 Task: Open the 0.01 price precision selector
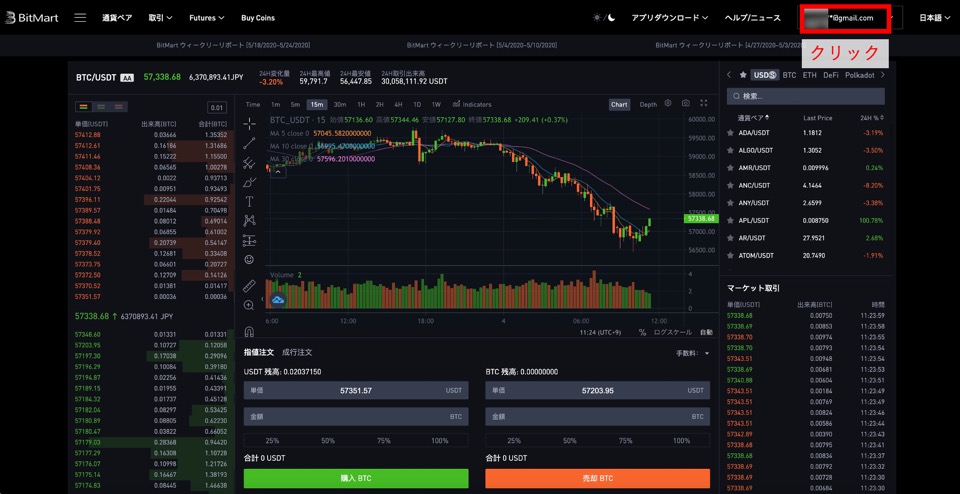[x=217, y=108]
